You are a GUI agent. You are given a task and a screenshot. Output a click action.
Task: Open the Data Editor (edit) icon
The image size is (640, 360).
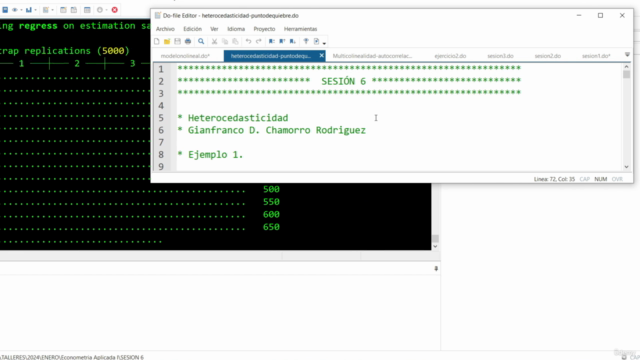pos(63,10)
